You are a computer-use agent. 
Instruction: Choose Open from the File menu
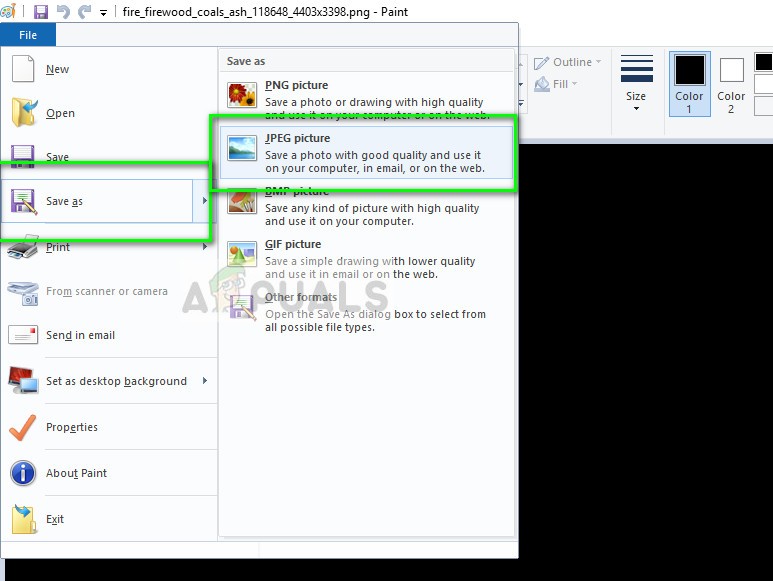click(x=108, y=113)
